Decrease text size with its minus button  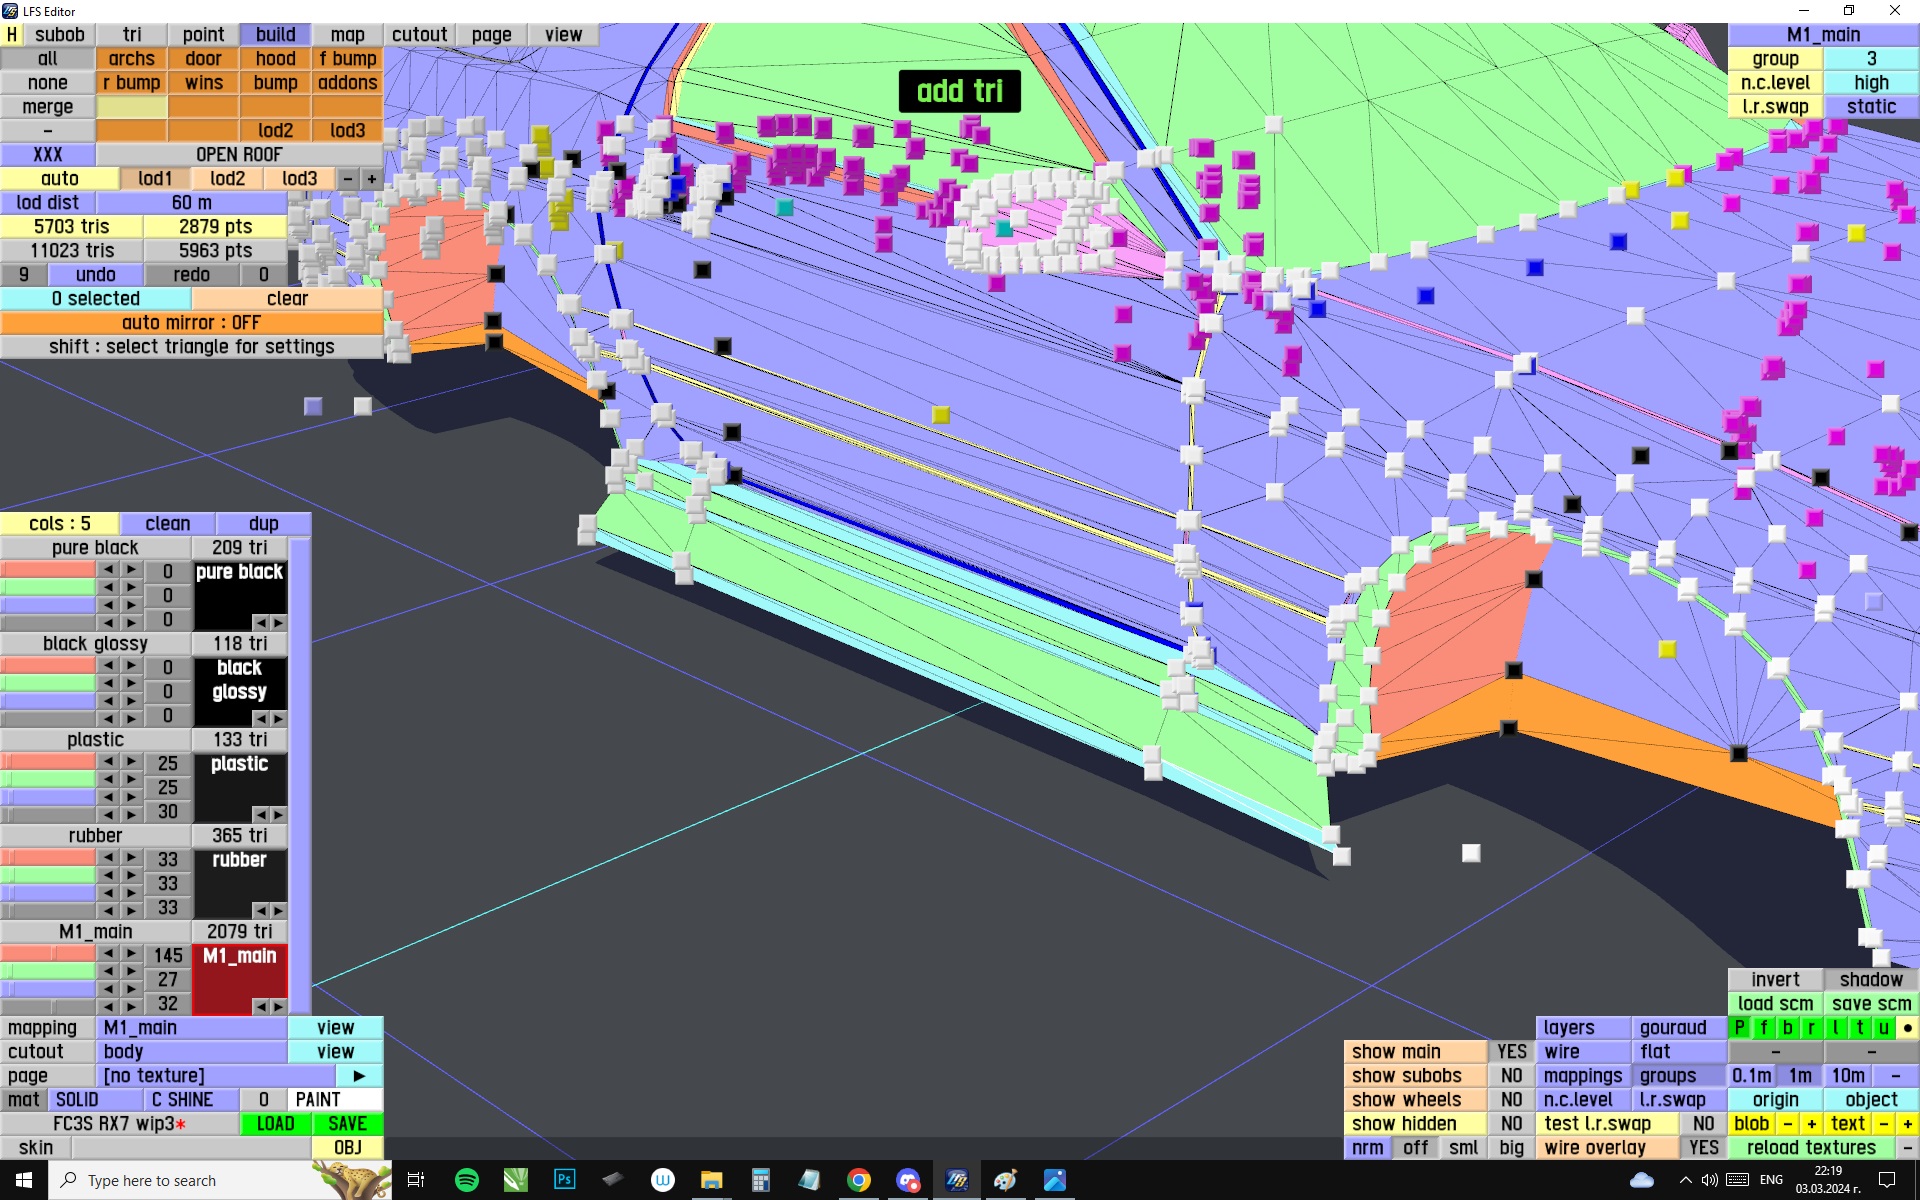[1884, 1124]
